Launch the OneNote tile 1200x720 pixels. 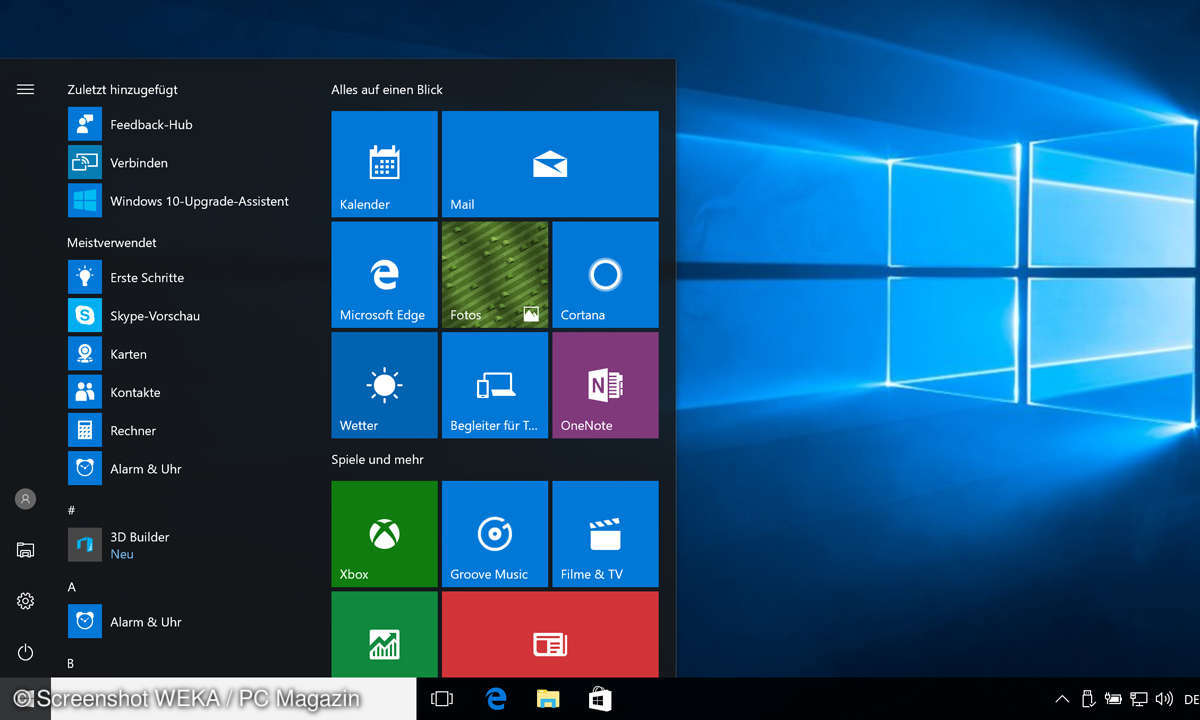(x=605, y=385)
